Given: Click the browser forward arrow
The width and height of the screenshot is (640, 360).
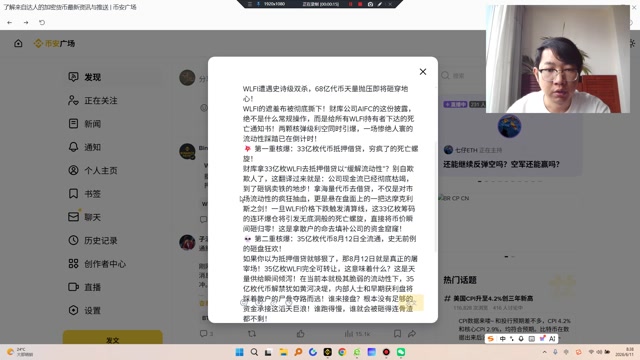Looking at the screenshot, I should pyautogui.click(x=26, y=22).
